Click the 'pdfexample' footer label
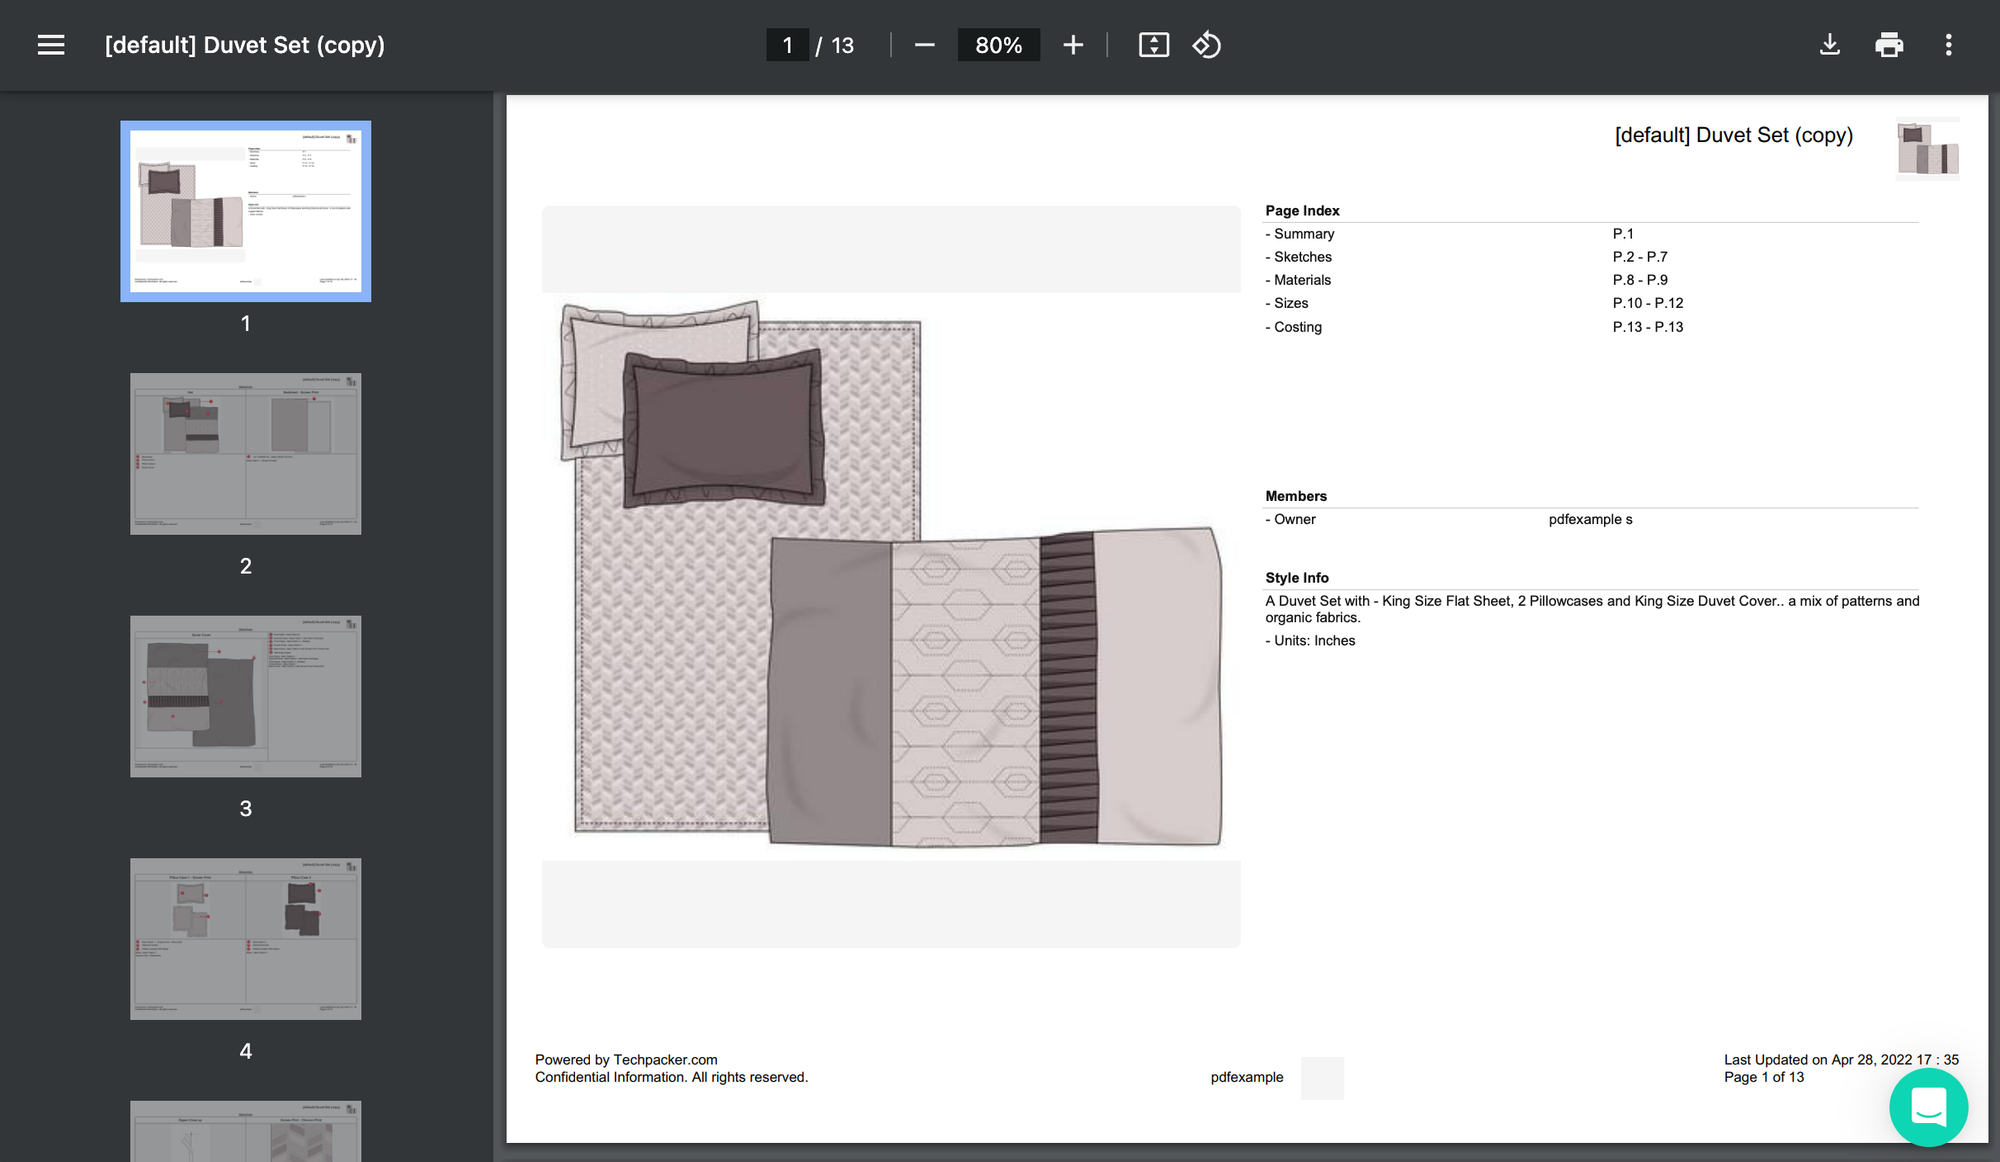Screen dimensions: 2000x1162 coord(1247,1077)
